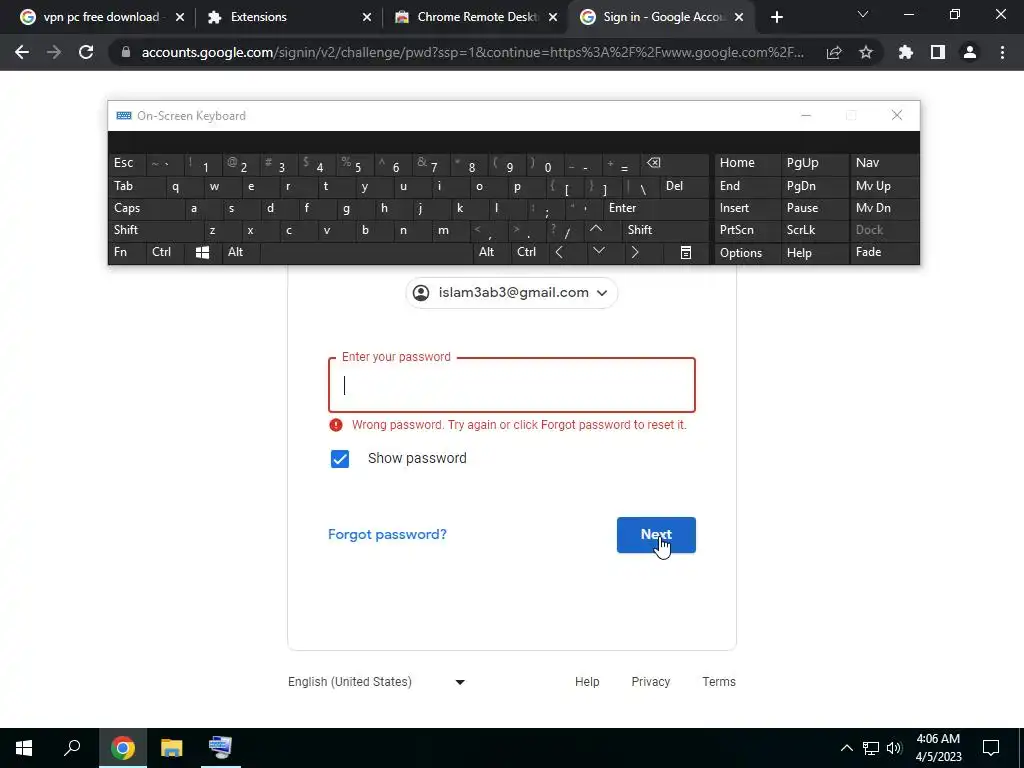Toggle the Fn key on keyboard

(x=127, y=253)
